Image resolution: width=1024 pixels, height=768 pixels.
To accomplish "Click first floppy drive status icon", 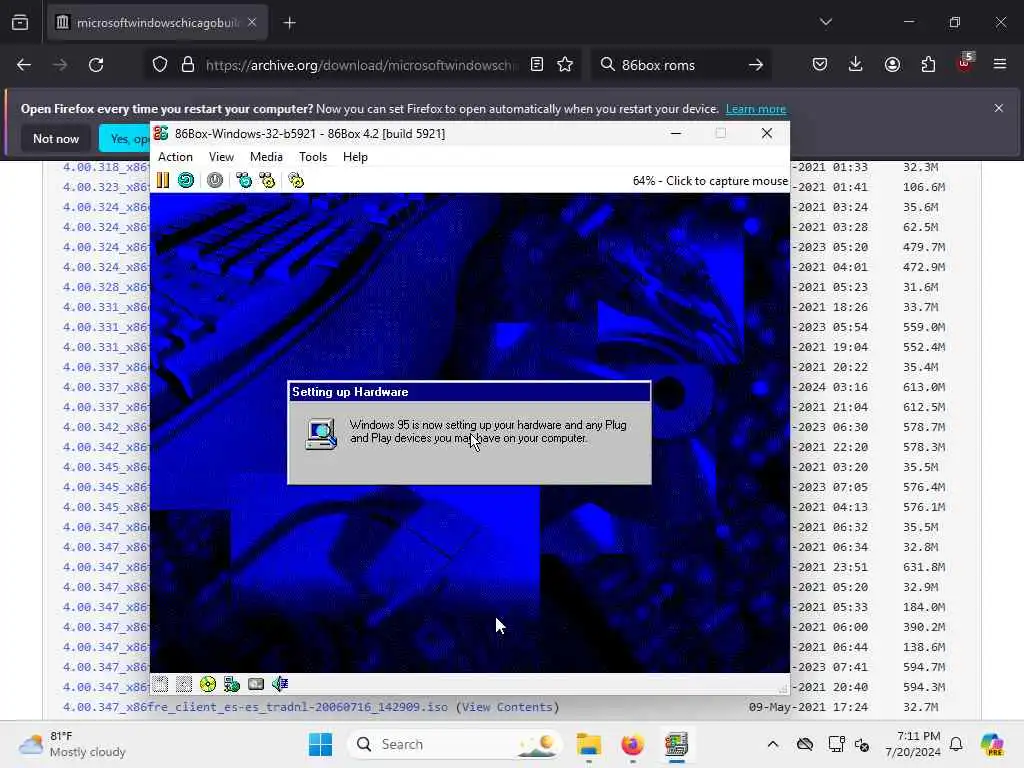I will tap(161, 684).
